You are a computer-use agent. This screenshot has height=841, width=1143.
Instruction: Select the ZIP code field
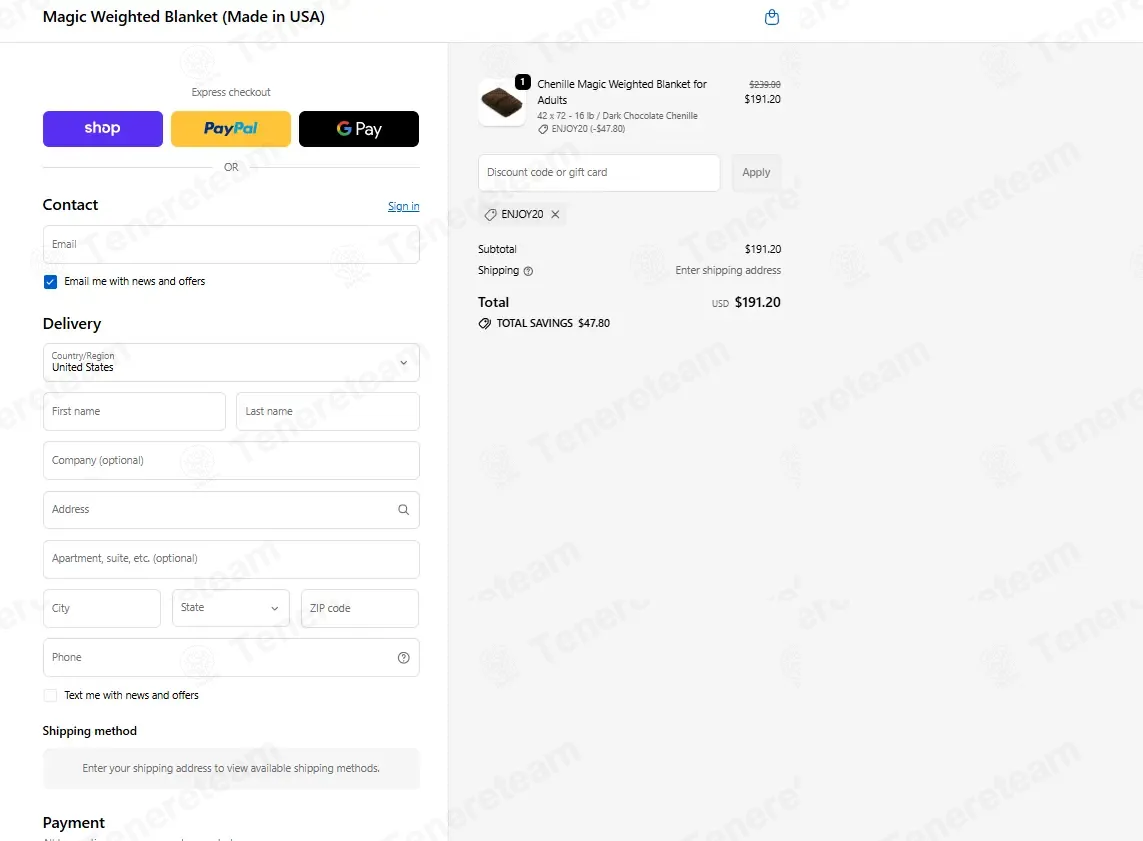359,608
